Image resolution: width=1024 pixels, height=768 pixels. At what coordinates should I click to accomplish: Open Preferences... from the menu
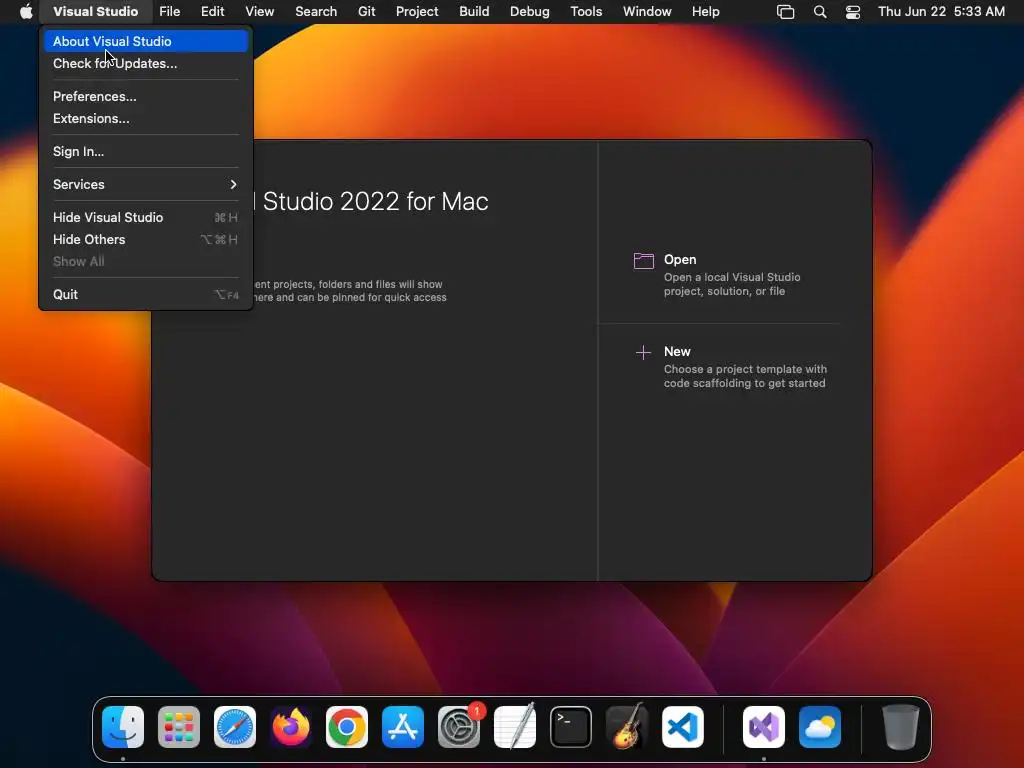tap(146, 96)
